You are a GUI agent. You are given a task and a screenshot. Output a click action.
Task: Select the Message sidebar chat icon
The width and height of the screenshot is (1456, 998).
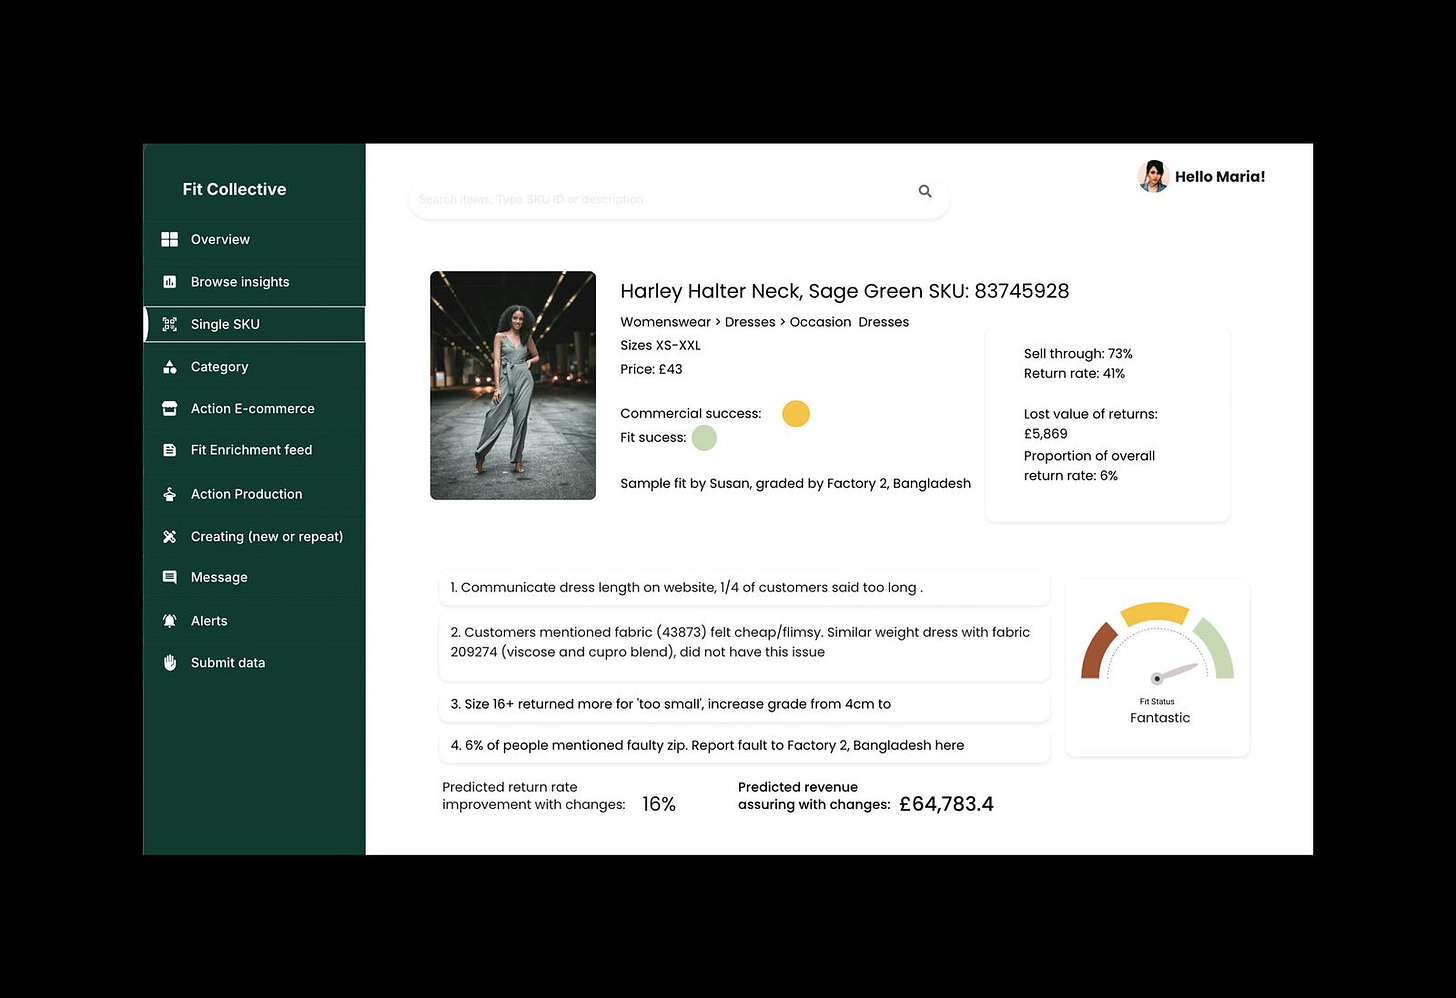coord(170,577)
